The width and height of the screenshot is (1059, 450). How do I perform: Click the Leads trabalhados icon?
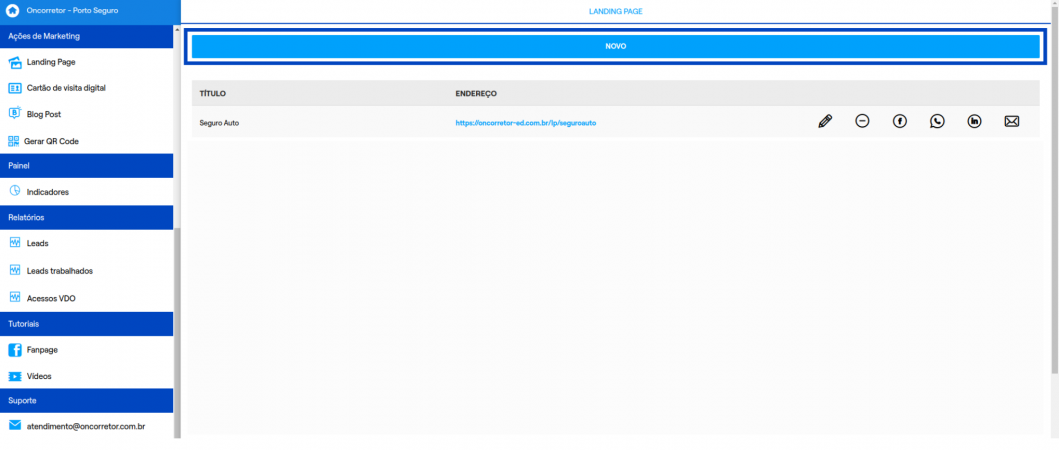point(15,270)
